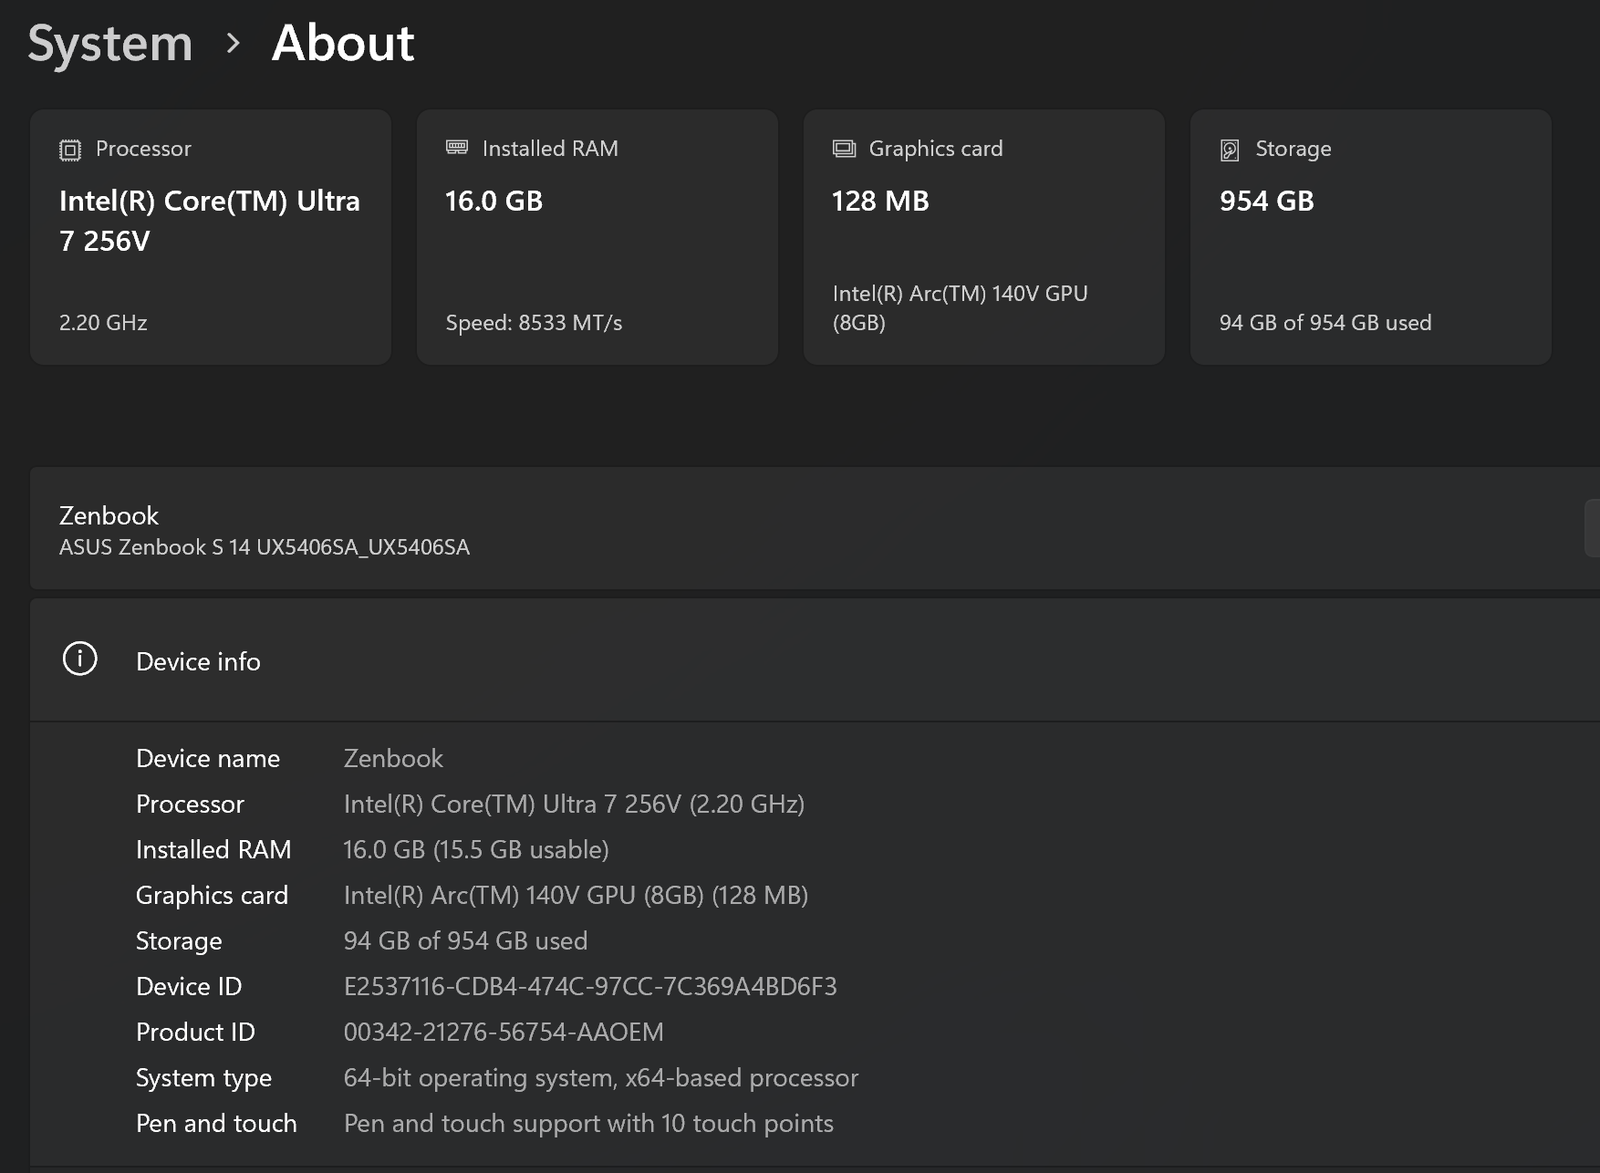Collapse the Device info section header

815,660
